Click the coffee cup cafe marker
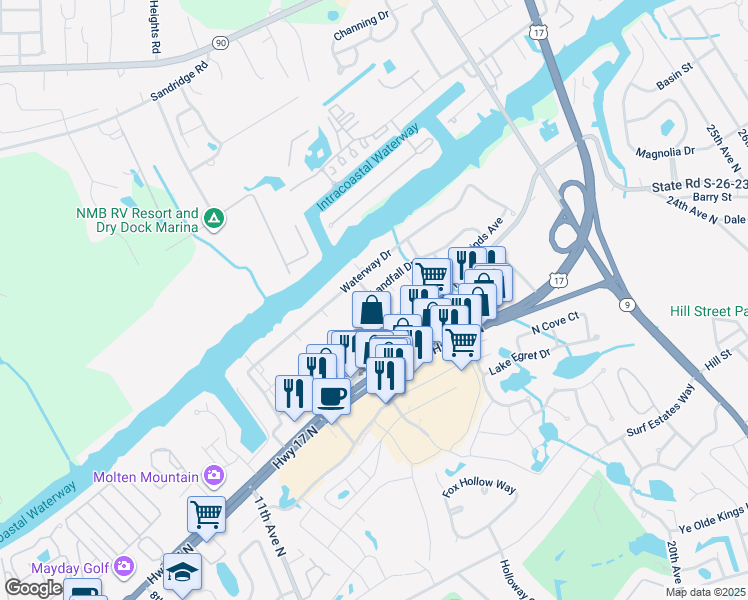The image size is (748, 600). click(x=332, y=398)
